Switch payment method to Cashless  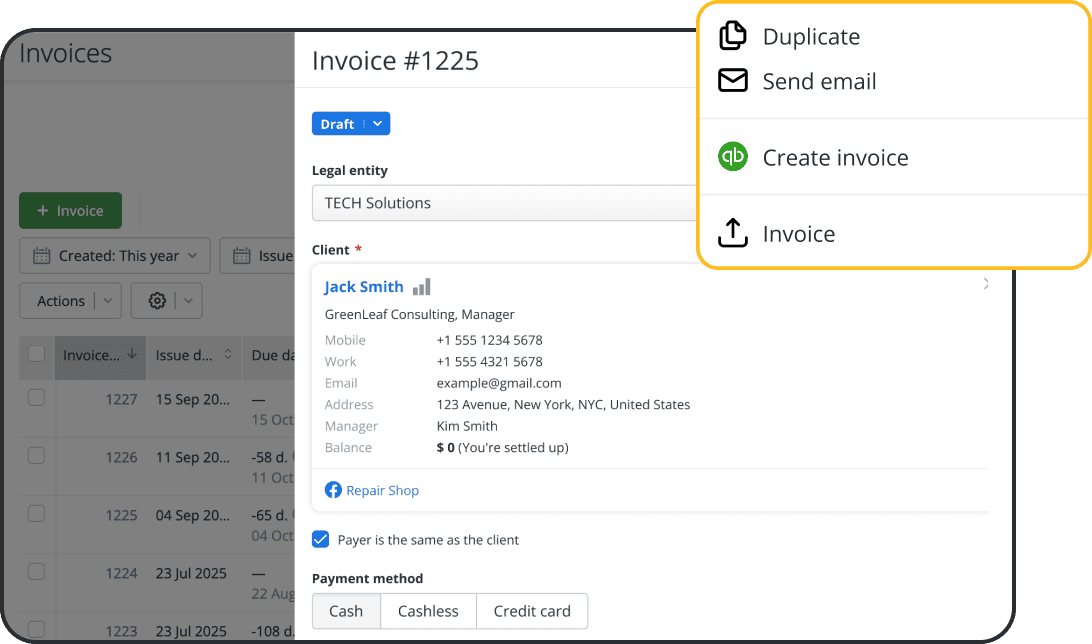pyautogui.click(x=427, y=611)
